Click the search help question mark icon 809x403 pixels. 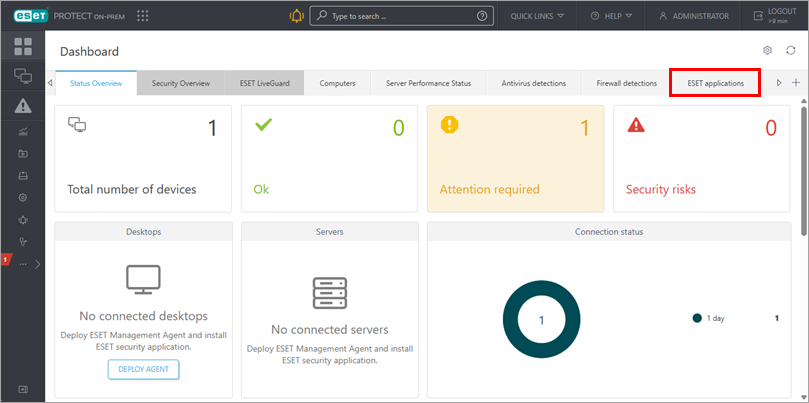pyautogui.click(x=483, y=16)
